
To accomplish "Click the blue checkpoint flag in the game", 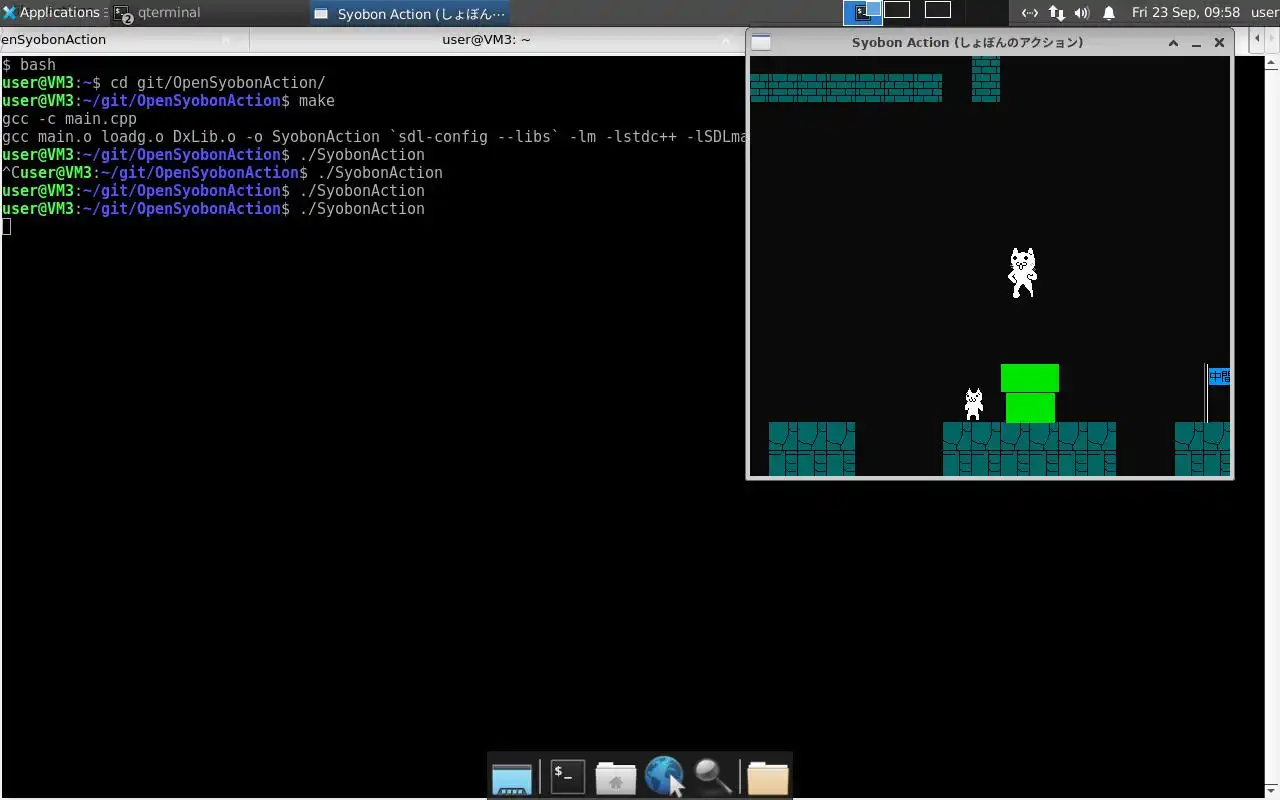I will pos(1218,377).
